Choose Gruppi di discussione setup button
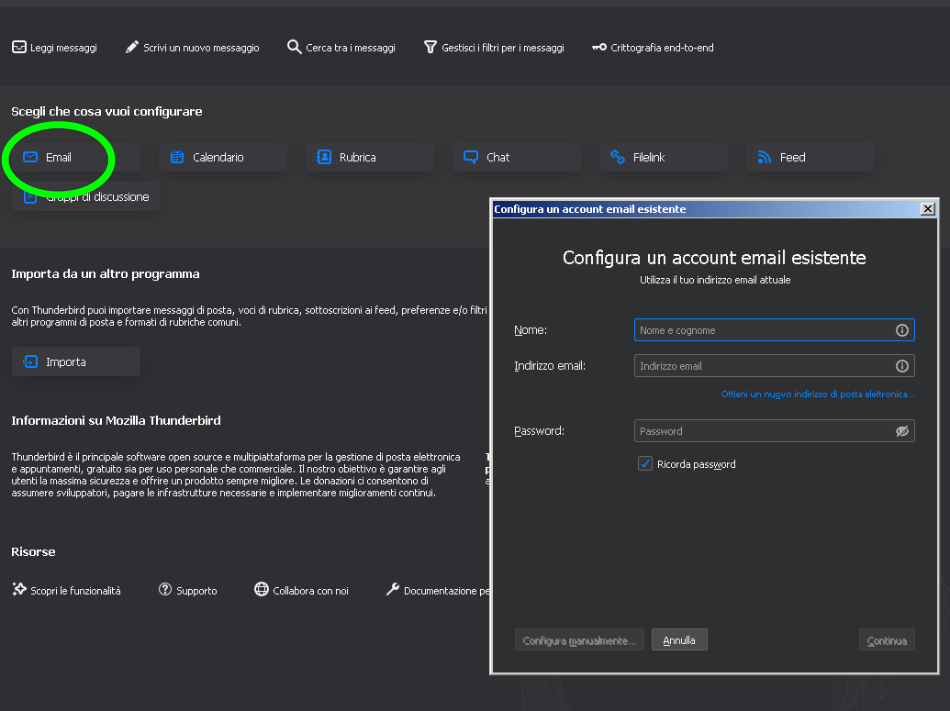 tap(86, 197)
